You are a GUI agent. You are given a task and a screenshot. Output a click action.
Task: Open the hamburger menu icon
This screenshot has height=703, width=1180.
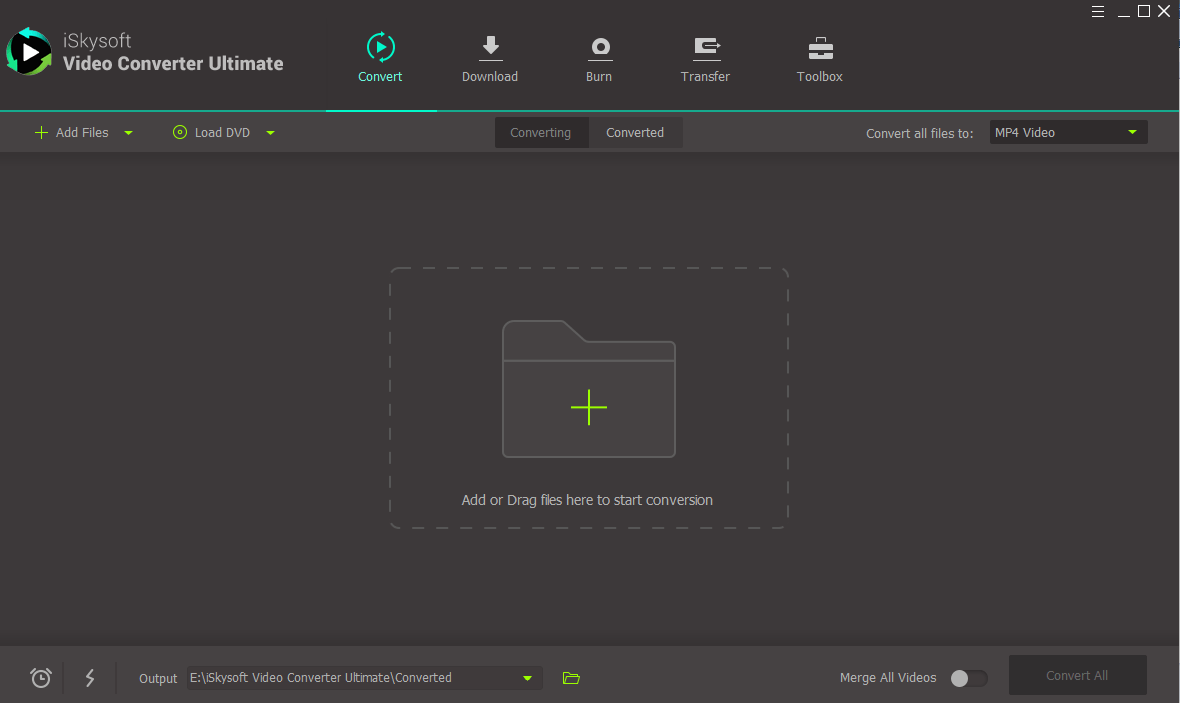pos(1098,11)
